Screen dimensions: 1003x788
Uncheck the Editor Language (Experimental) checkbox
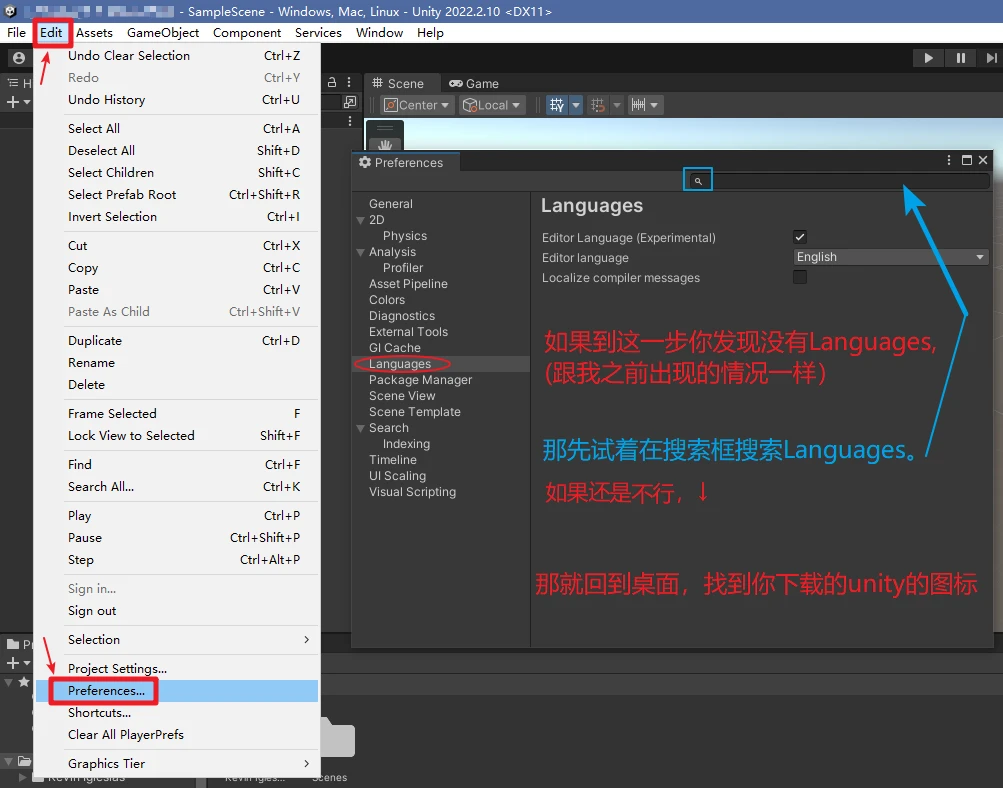point(800,237)
